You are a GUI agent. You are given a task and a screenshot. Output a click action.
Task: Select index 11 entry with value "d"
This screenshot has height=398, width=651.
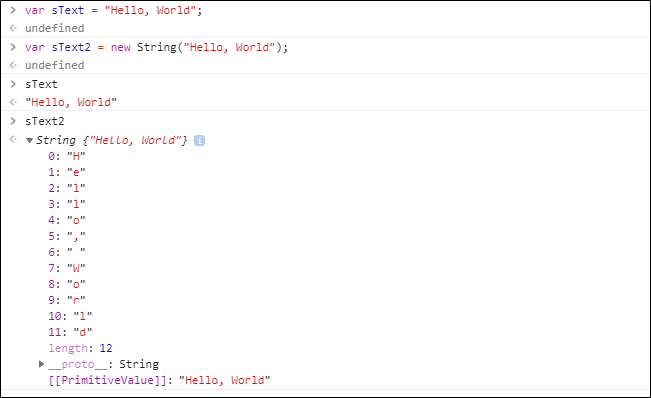tap(70, 332)
